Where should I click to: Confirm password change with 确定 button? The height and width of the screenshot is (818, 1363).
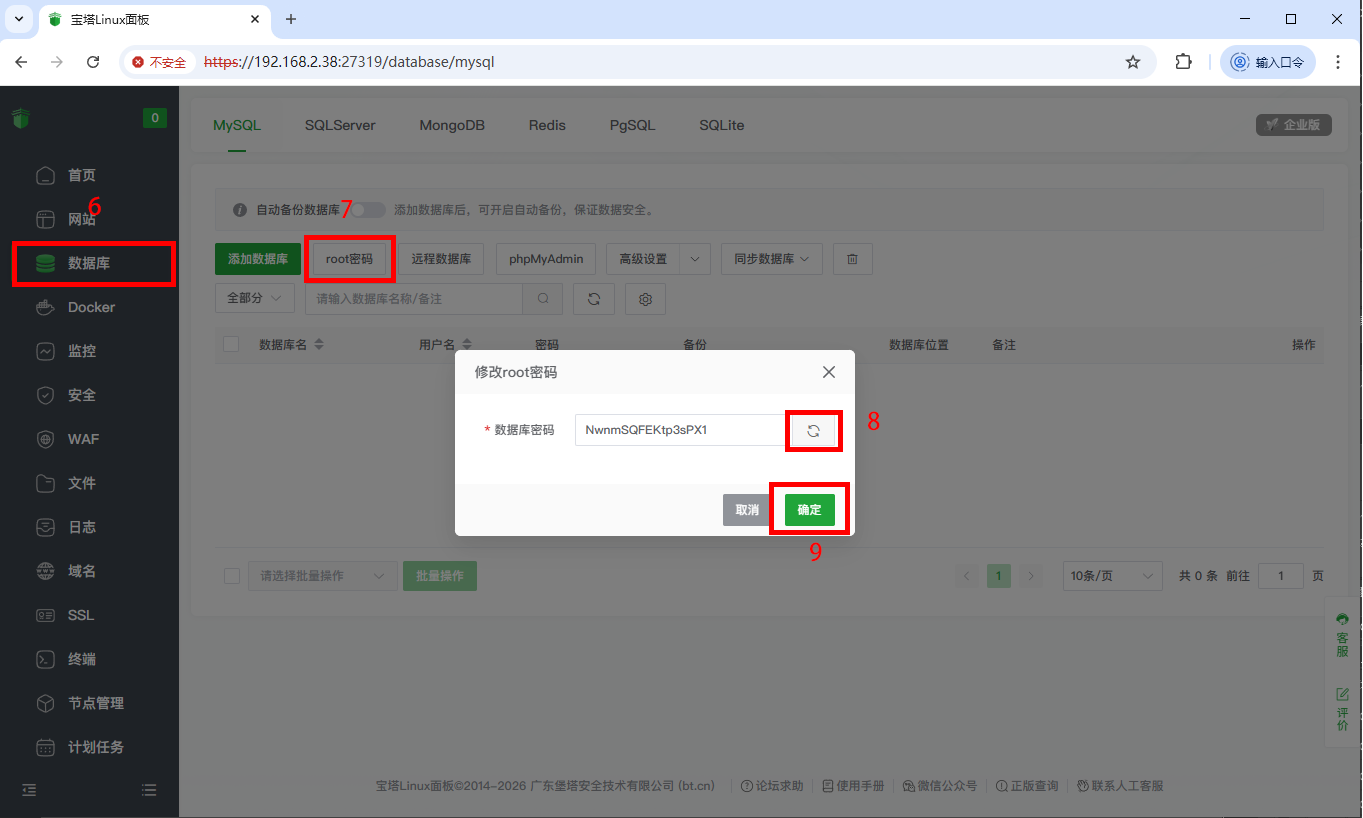click(809, 510)
